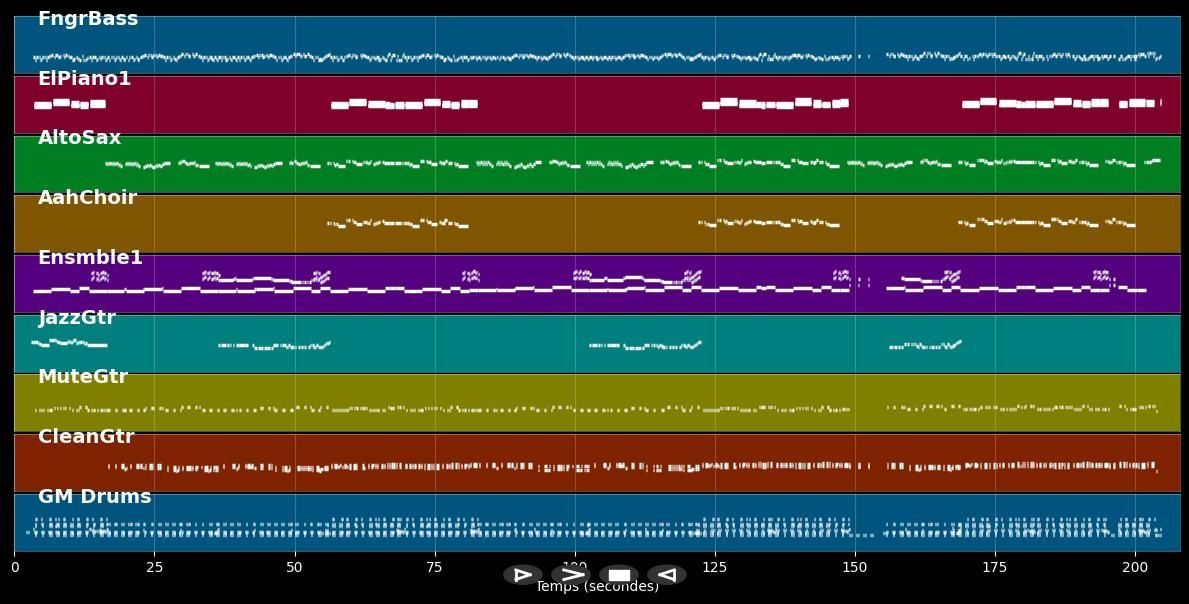Click the 0 second tick label
Image resolution: width=1189 pixels, height=604 pixels.
(x=14, y=568)
